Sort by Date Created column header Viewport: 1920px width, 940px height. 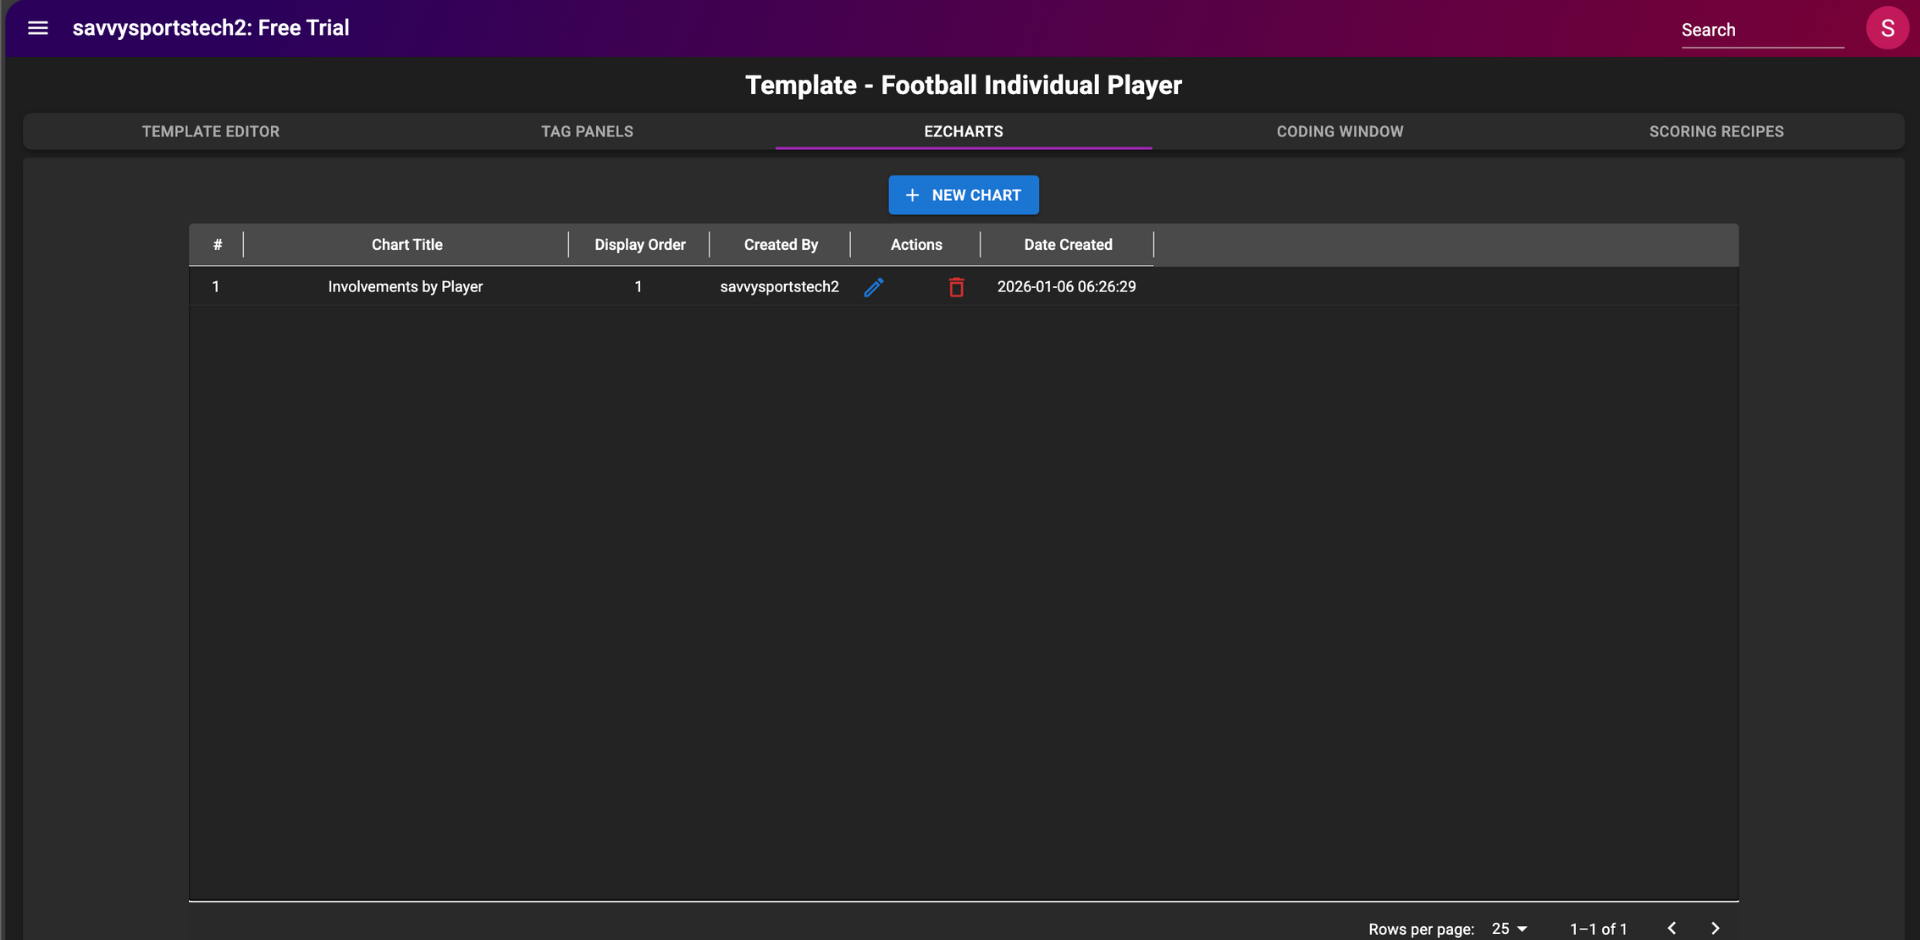point(1067,245)
